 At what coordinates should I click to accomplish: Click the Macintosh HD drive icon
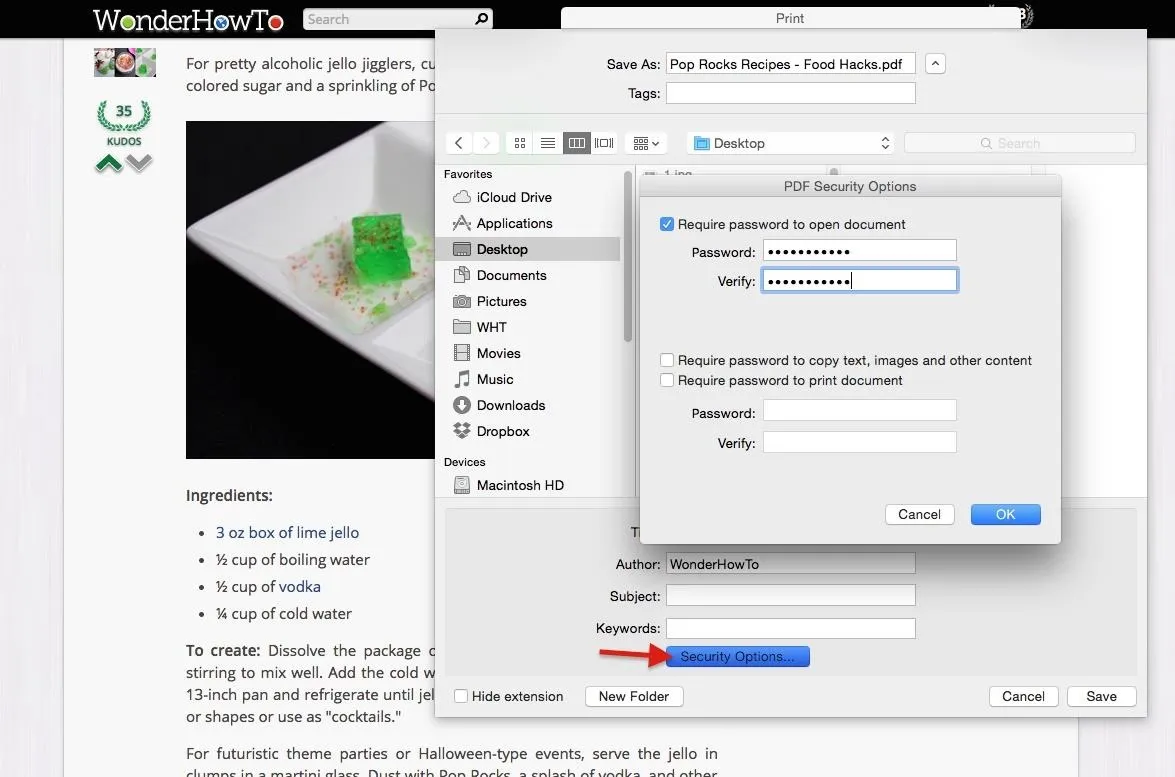tap(462, 485)
